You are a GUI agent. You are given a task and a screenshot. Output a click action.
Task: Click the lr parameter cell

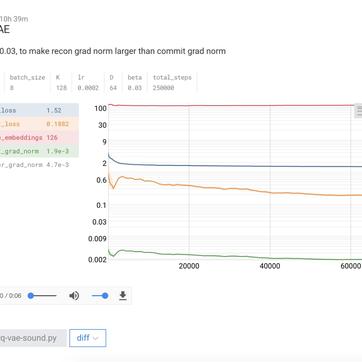[86, 82]
